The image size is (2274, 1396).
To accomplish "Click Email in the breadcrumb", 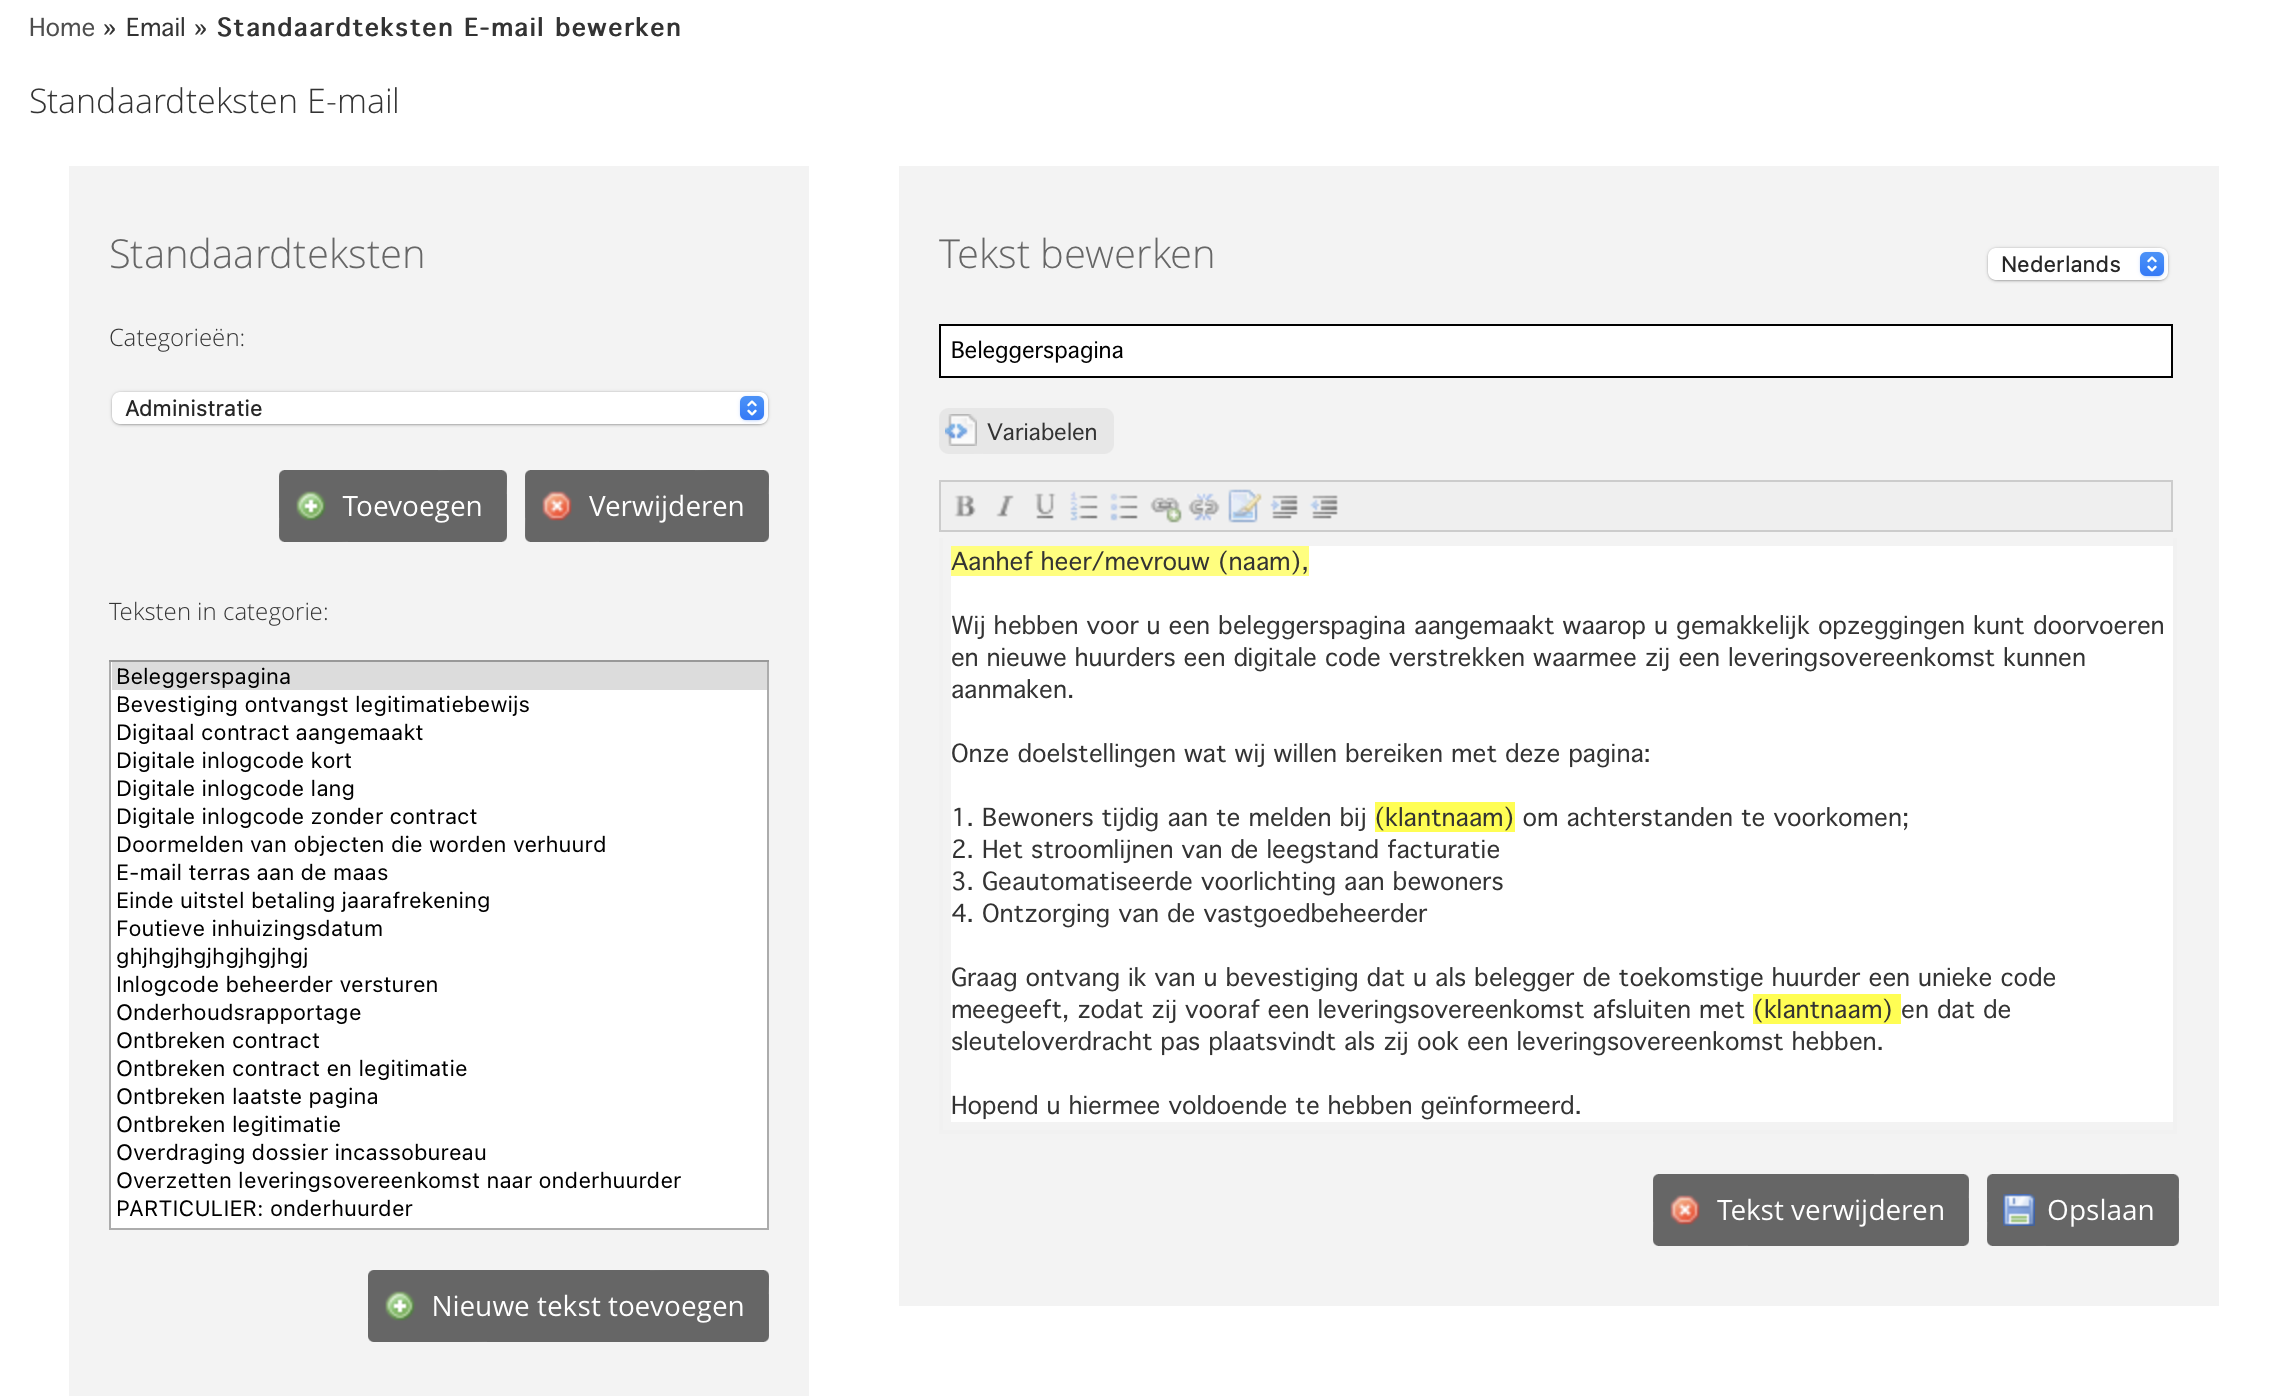I will pos(155,27).
